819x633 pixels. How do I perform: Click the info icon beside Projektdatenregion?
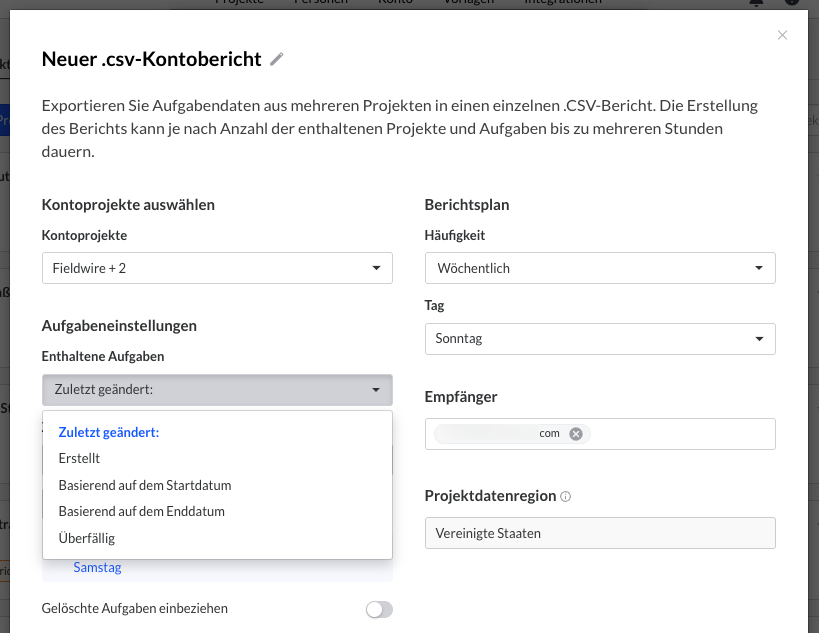tap(566, 497)
